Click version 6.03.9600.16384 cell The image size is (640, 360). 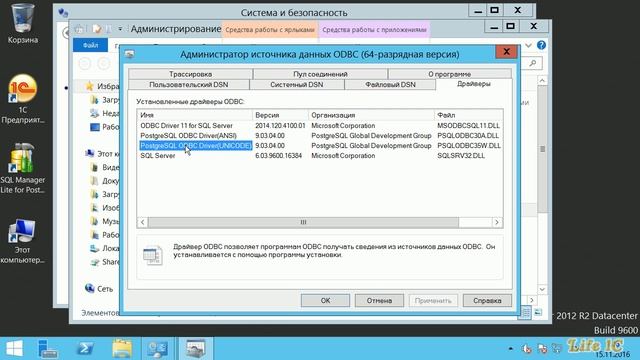click(278, 156)
